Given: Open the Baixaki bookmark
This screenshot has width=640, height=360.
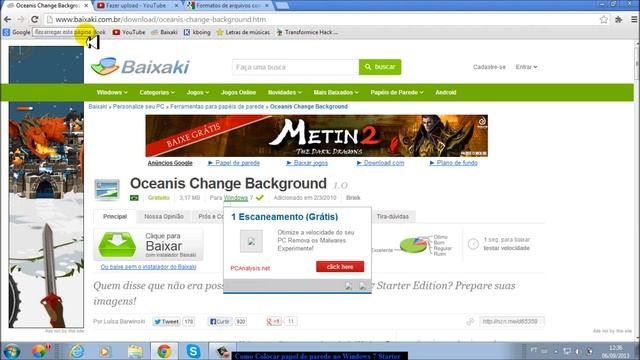Looking at the screenshot, I should coord(164,32).
